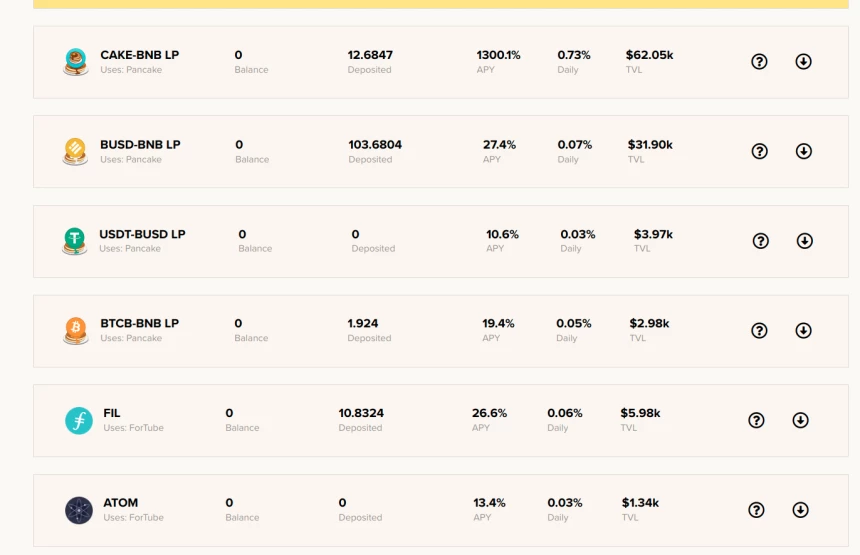Open help info for CAKE-BNB LP vault

(759, 62)
